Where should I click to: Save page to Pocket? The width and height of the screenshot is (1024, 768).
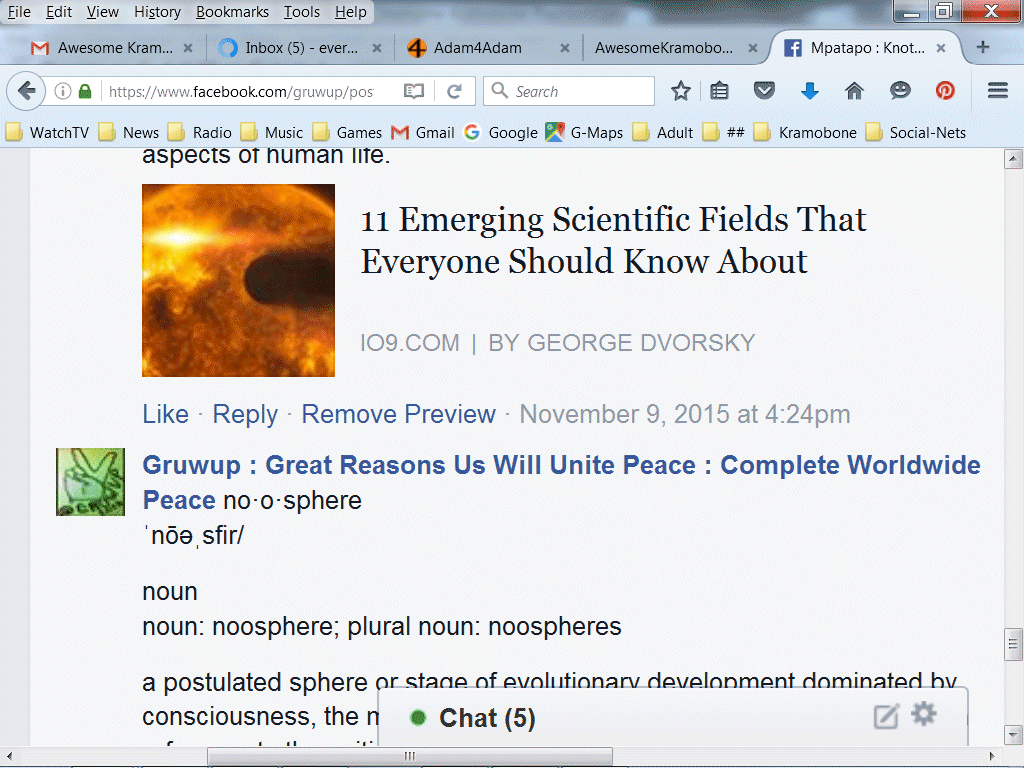coord(764,90)
